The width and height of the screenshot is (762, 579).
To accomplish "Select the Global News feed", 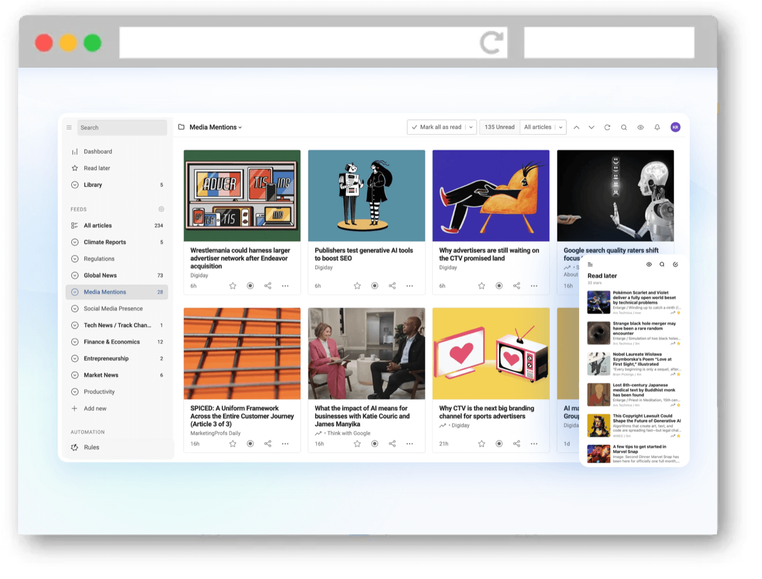I will coord(100,275).
